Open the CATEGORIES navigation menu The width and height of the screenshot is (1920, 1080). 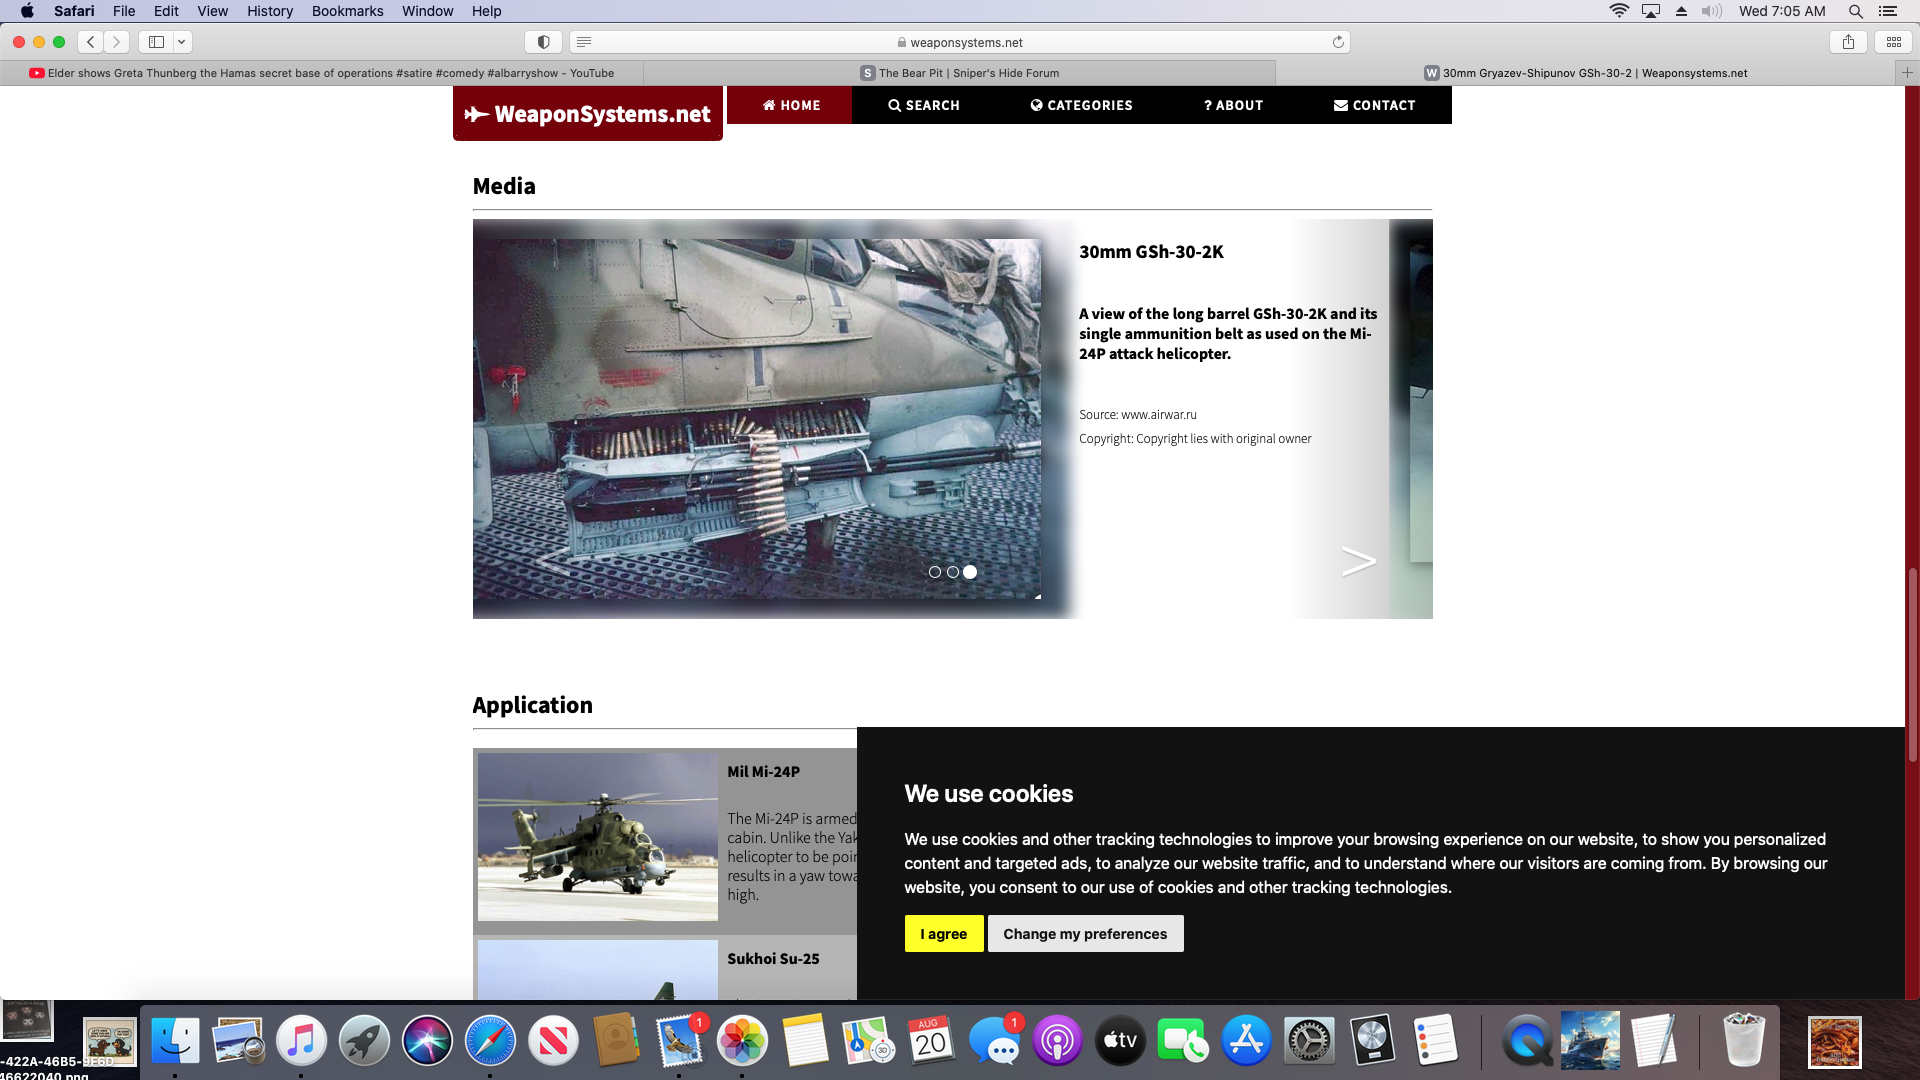pos(1081,105)
